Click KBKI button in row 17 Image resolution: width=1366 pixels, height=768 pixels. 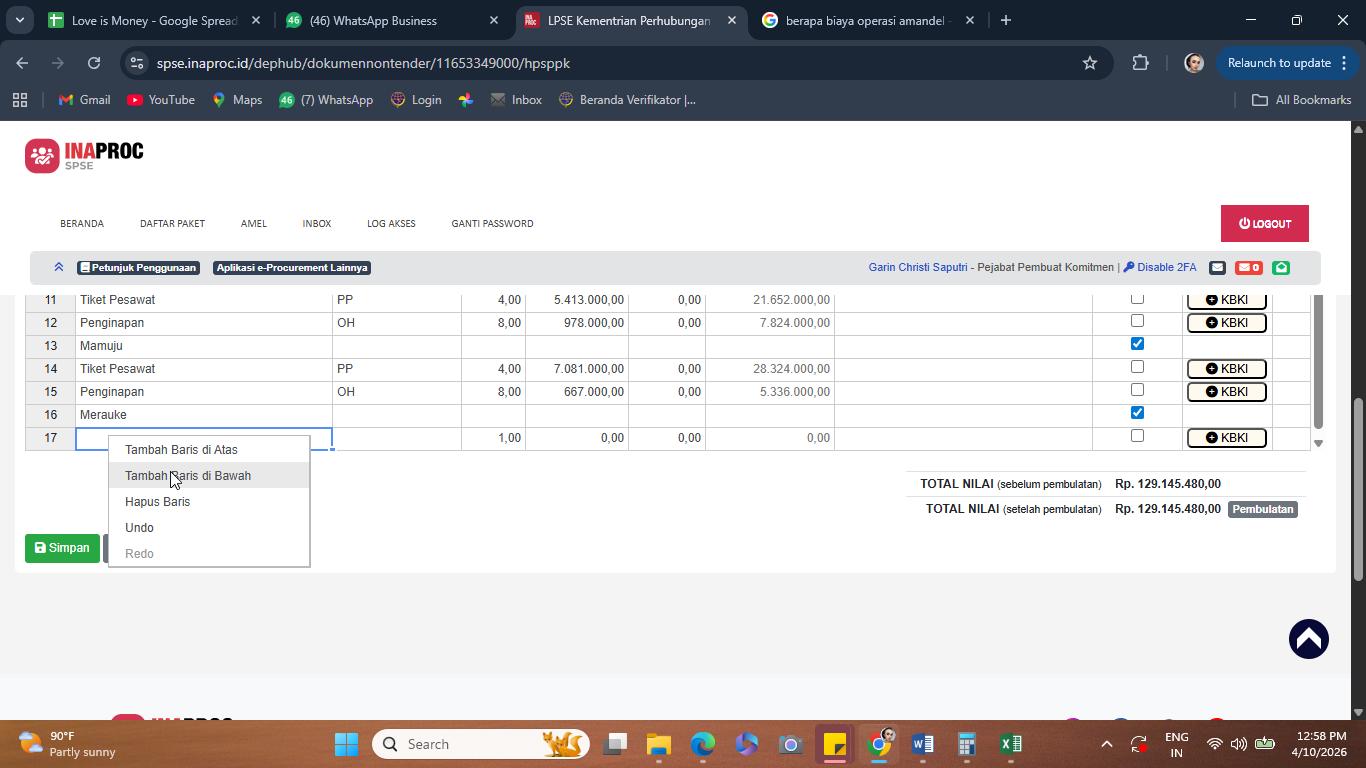pos(1227,438)
